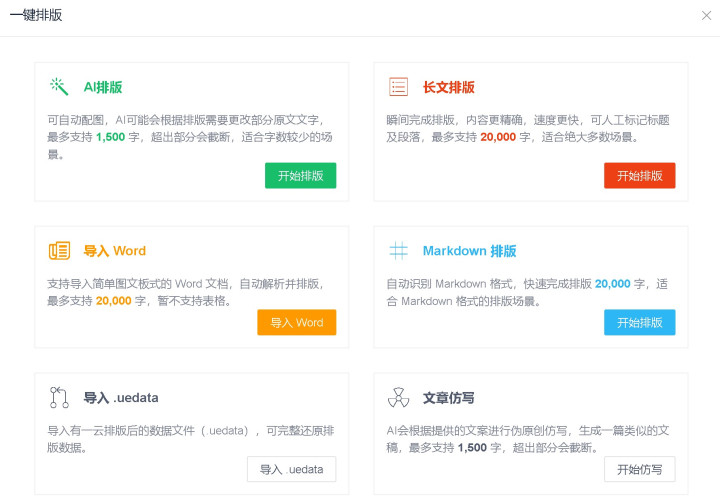Screen dimensions: 720x502
Task: Click the 文章仿写 fan-shaped icon
Action: (398, 397)
